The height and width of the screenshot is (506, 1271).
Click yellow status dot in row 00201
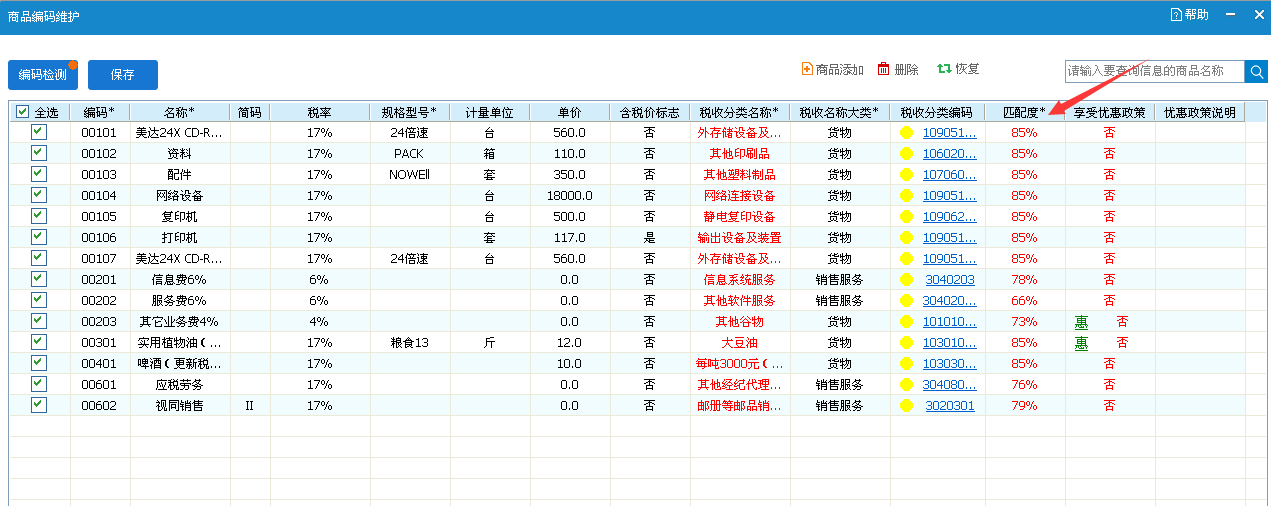[907, 280]
